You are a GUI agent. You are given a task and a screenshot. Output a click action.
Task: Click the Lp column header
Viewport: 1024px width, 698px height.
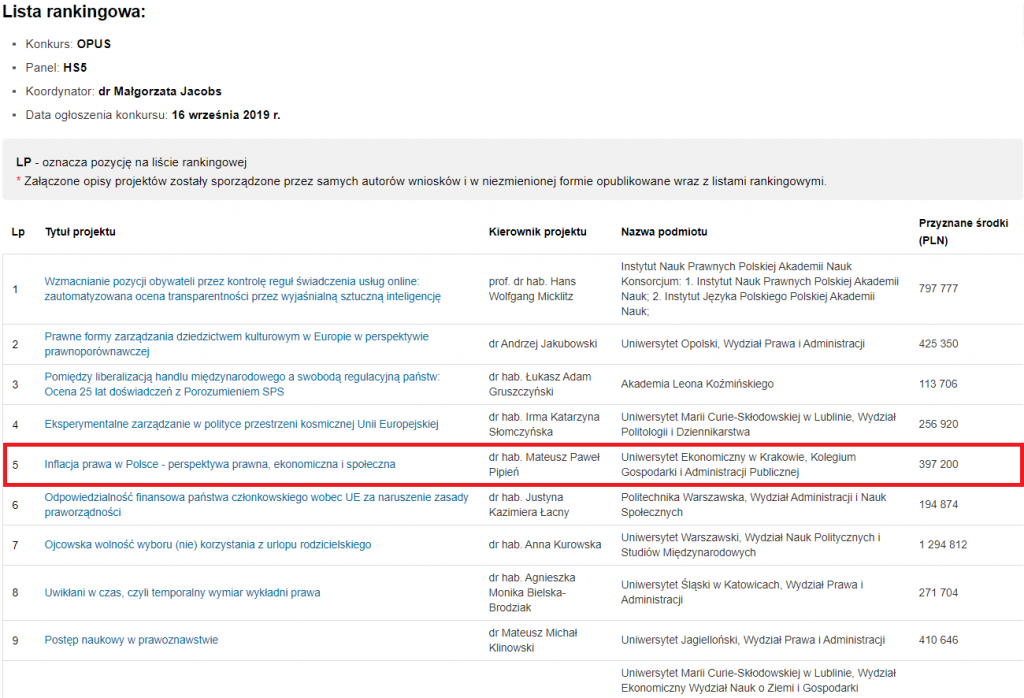pos(17,232)
